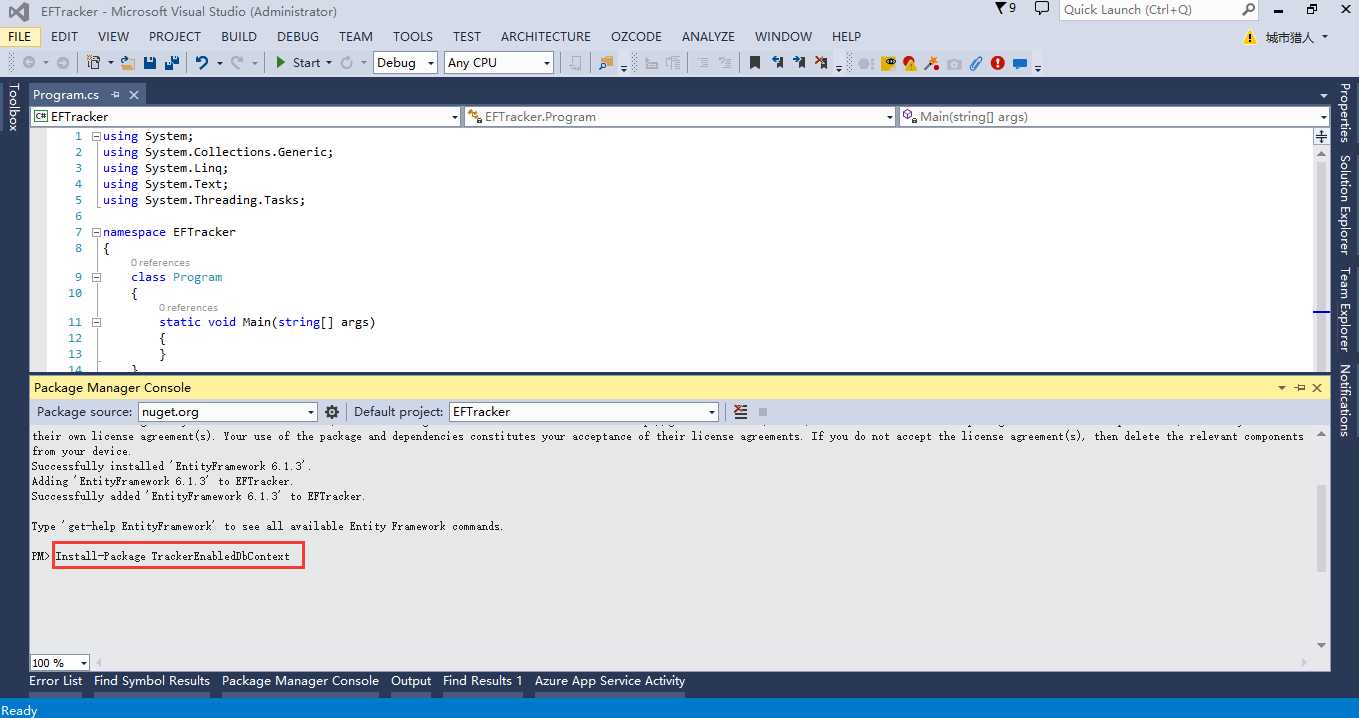Collapse the namespace EFTracker block
The image size is (1359, 718).
(96, 232)
